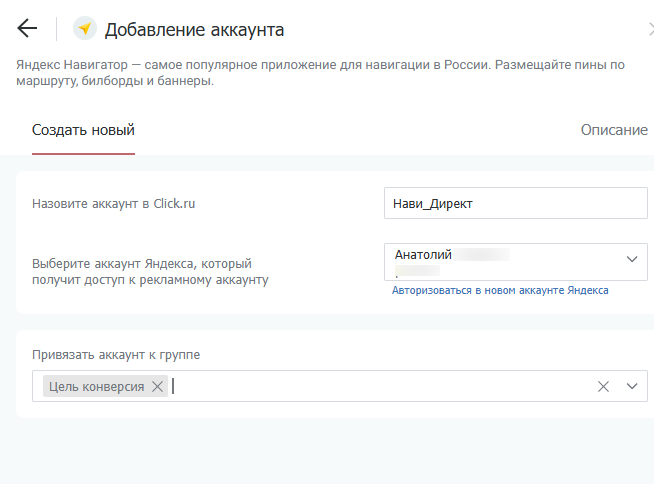Image resolution: width=654 pixels, height=484 pixels.
Task: Expand the group binding dropdown arrow
Action: (x=632, y=386)
